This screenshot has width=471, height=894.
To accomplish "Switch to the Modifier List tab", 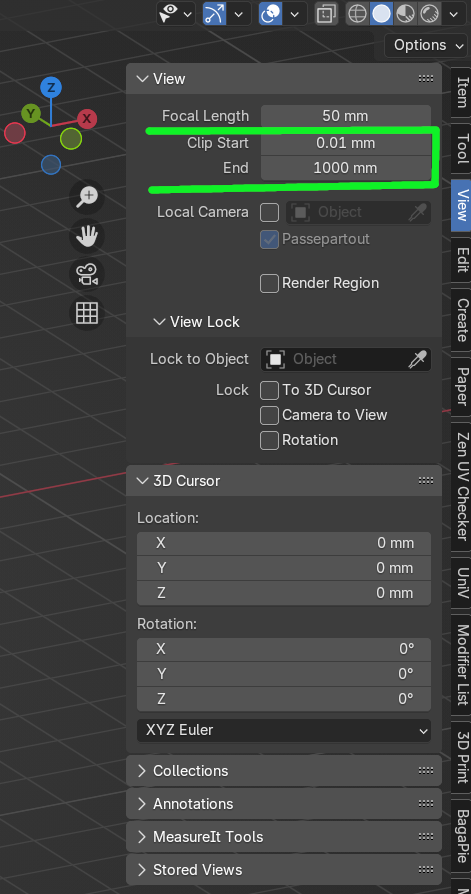I will [462, 664].
